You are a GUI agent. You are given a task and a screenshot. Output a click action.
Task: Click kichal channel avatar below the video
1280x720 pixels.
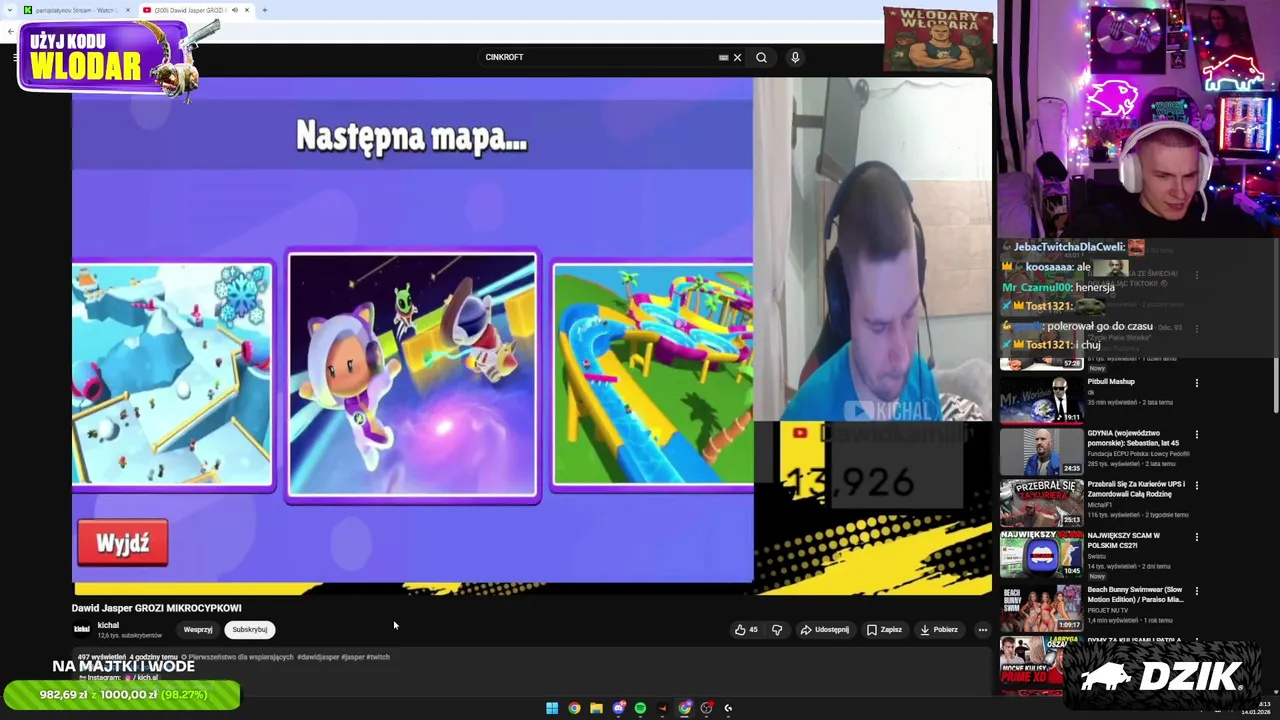pos(82,629)
